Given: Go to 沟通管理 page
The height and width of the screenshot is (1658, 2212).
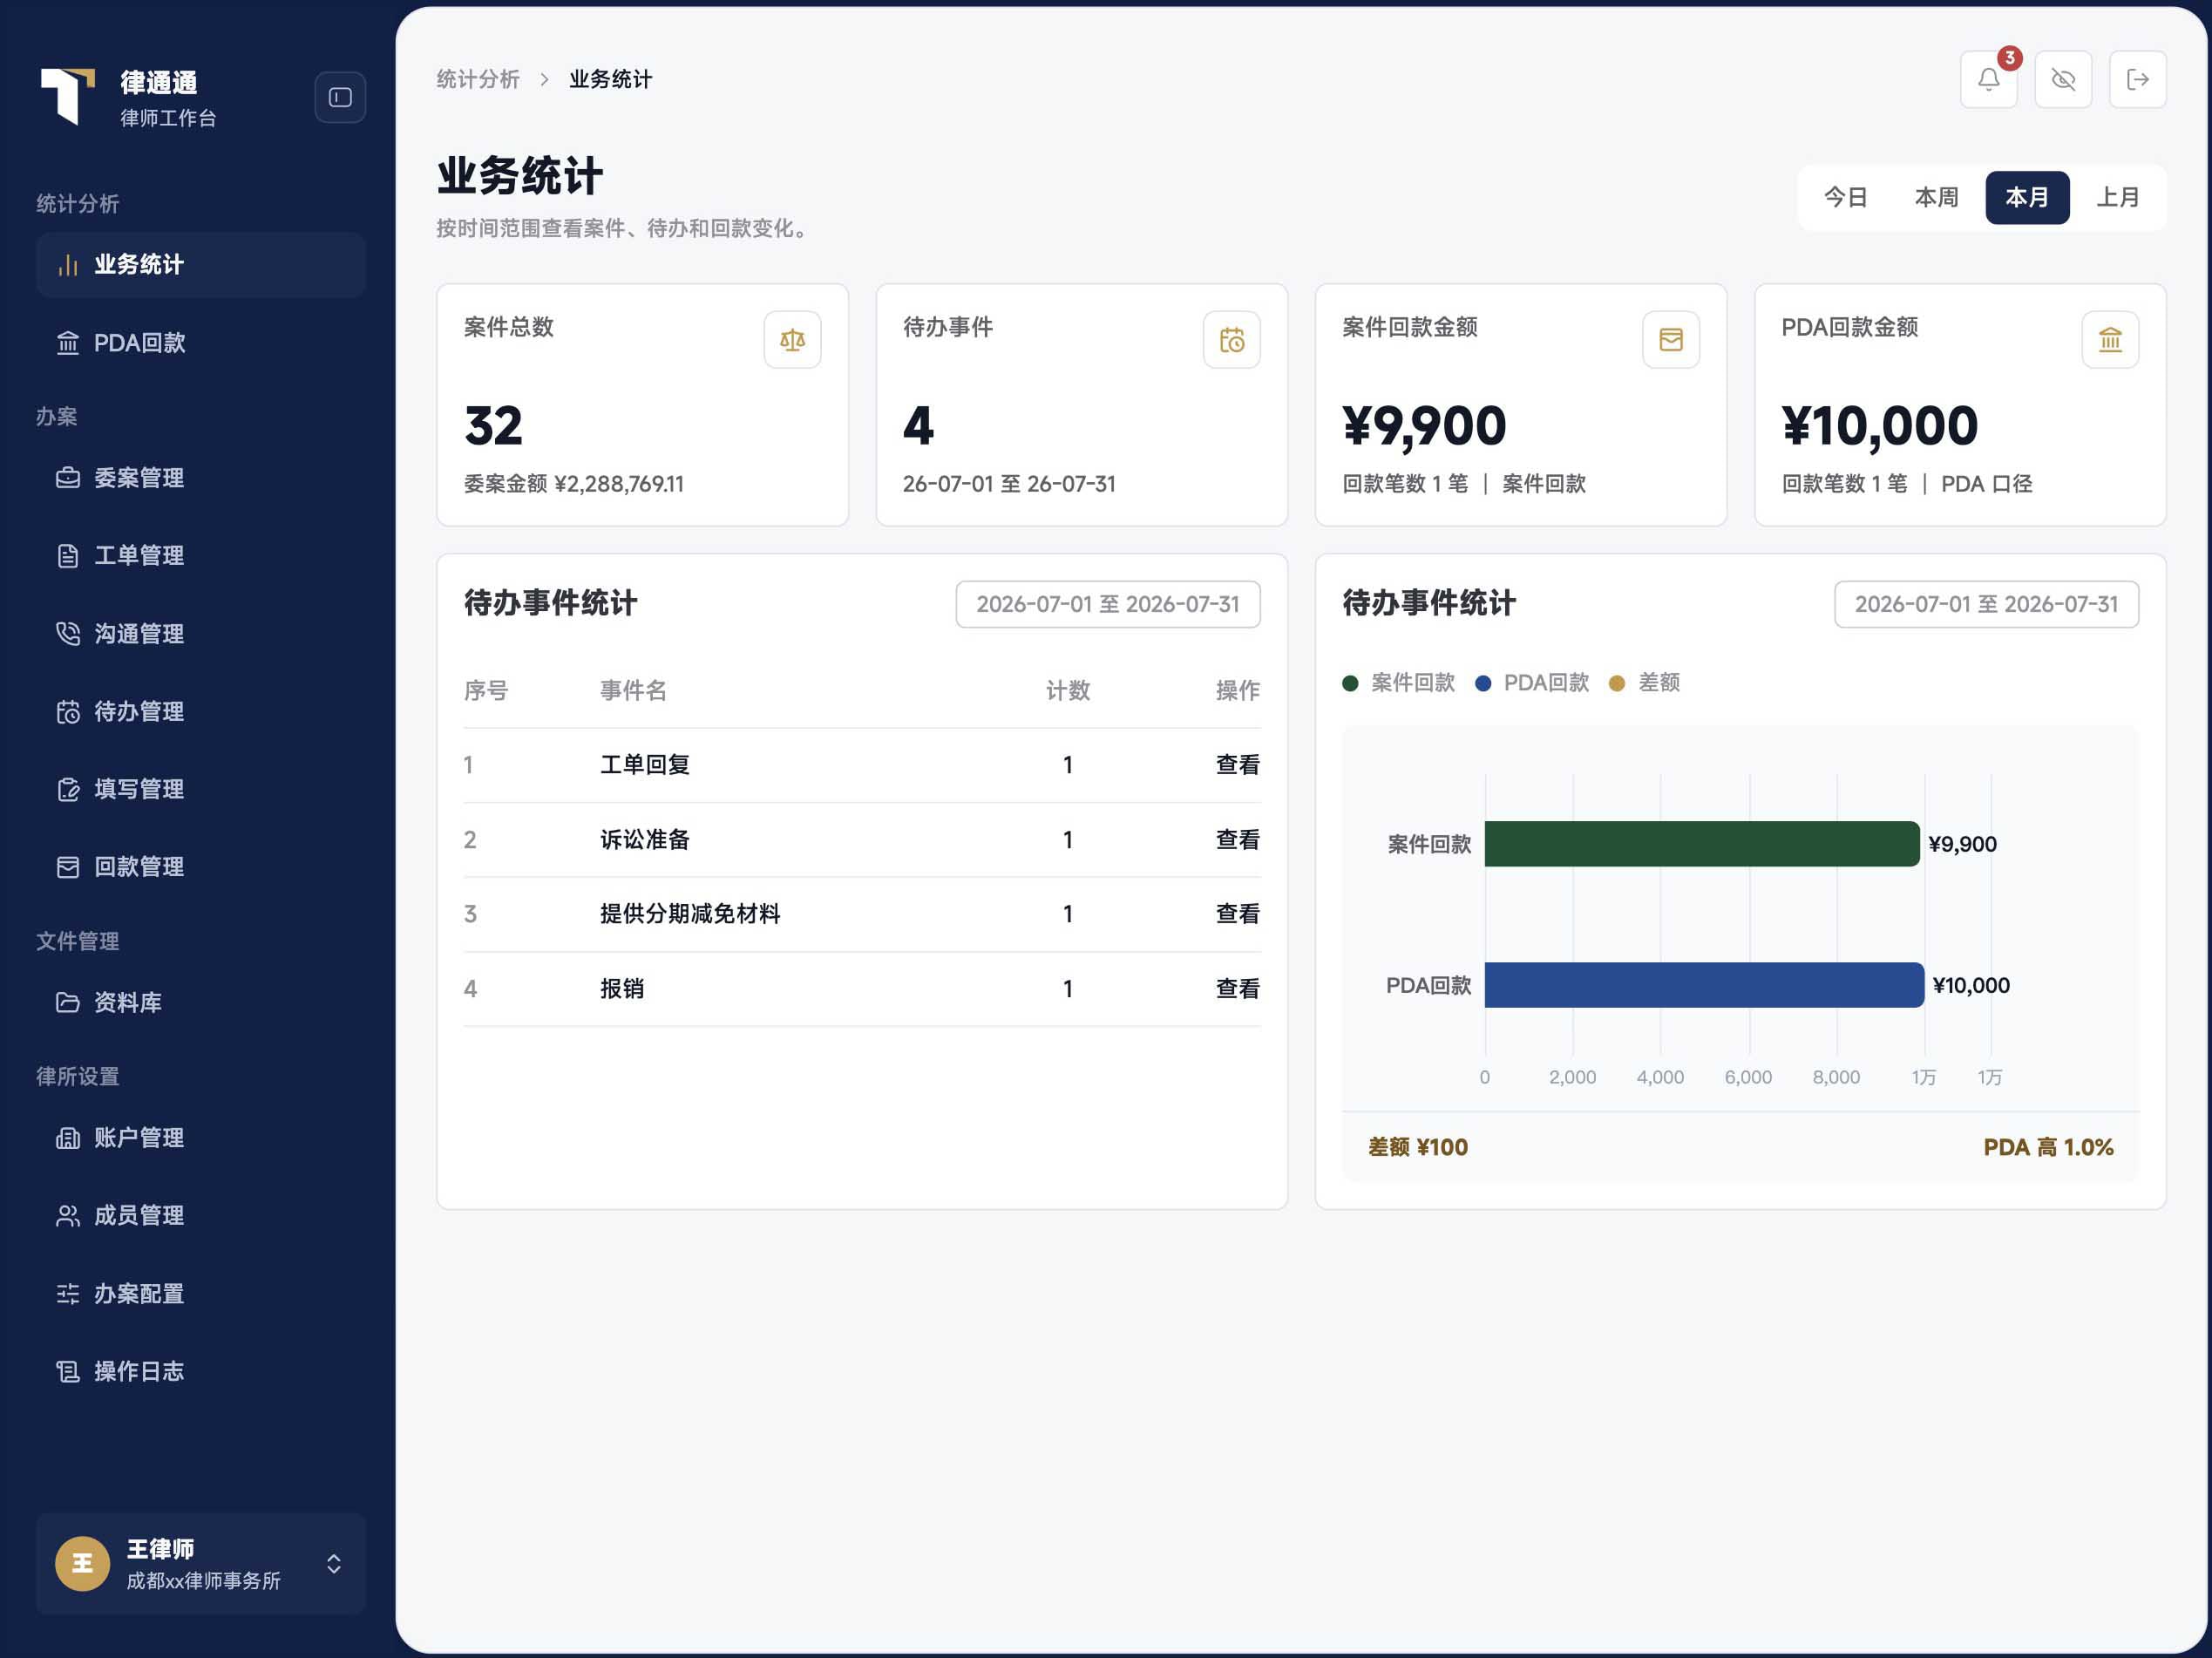Looking at the screenshot, I should pyautogui.click(x=201, y=634).
